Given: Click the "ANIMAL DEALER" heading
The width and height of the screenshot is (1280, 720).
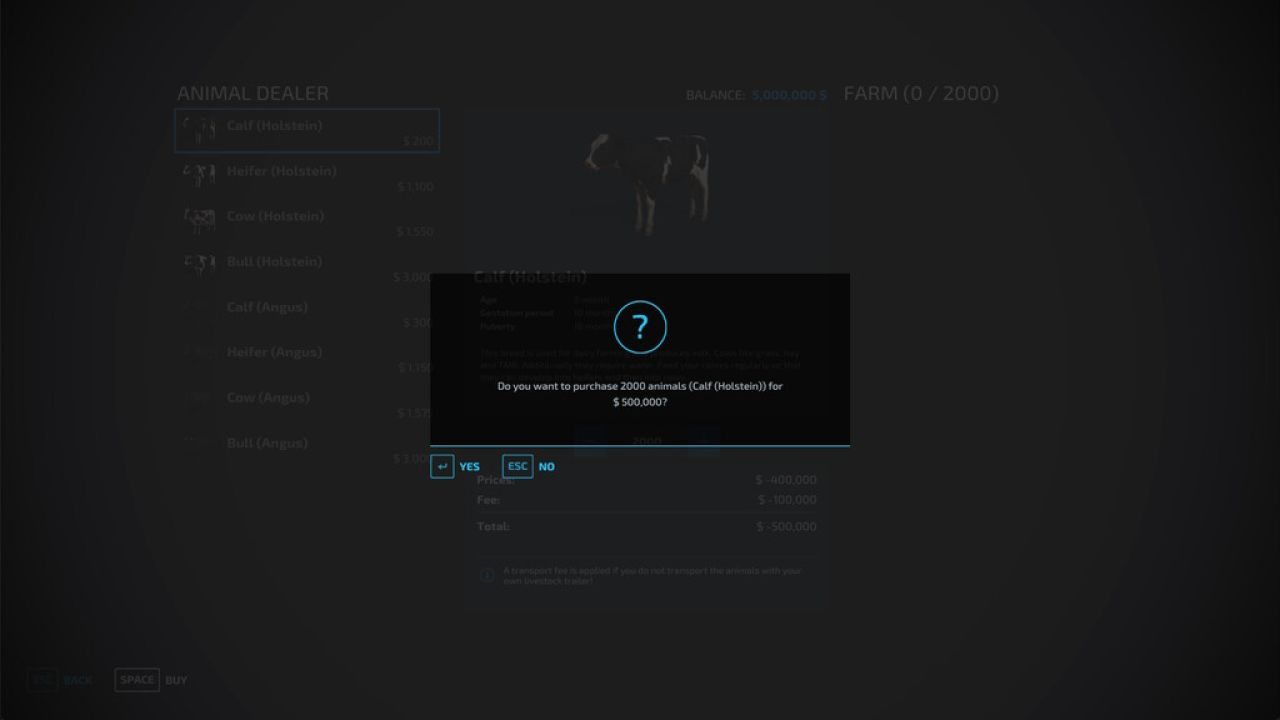Looking at the screenshot, I should pos(253,93).
